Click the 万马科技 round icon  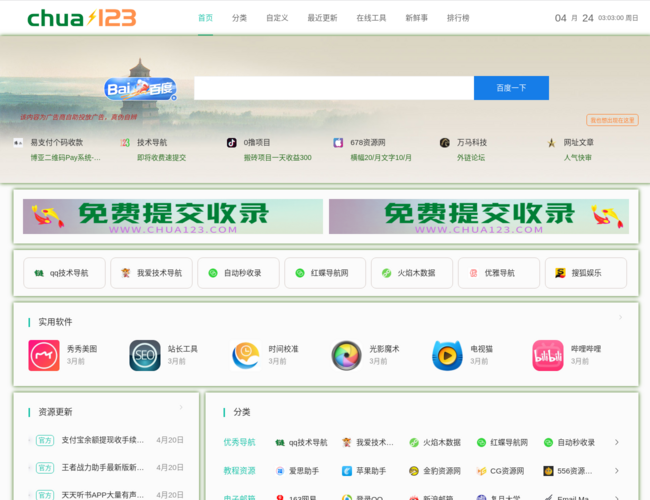click(x=445, y=143)
